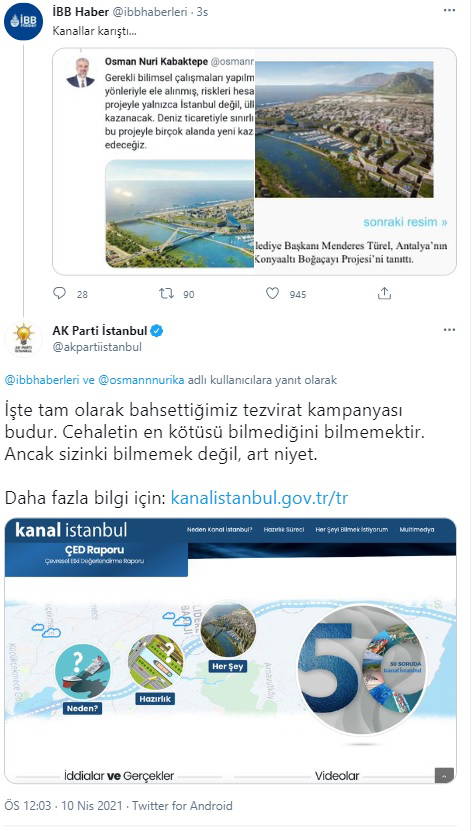
Task: Click Osman Nuri Kabaktepe's avatar in quoted tweet
Action: click(x=80, y=73)
